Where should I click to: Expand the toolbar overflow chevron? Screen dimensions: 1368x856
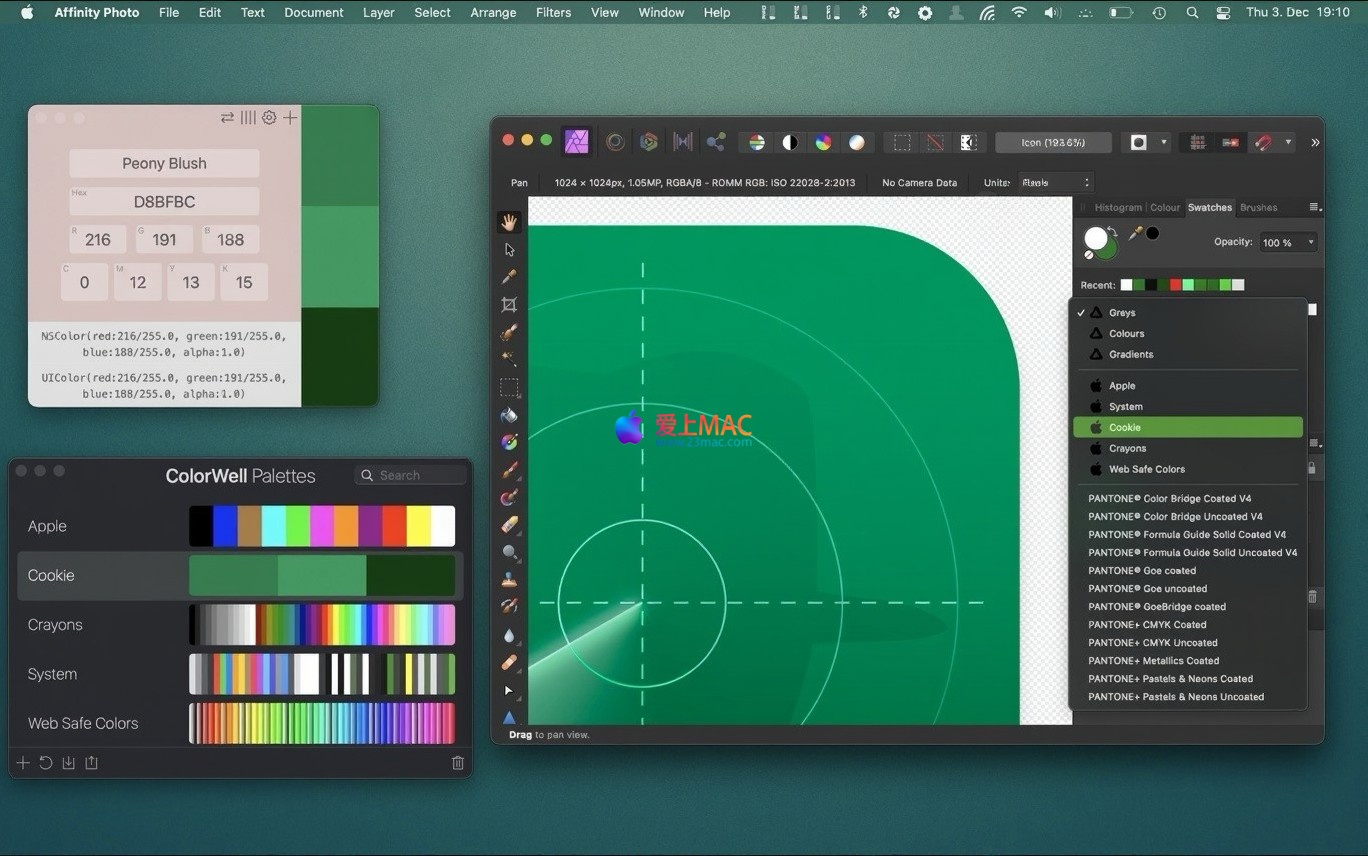(1315, 142)
